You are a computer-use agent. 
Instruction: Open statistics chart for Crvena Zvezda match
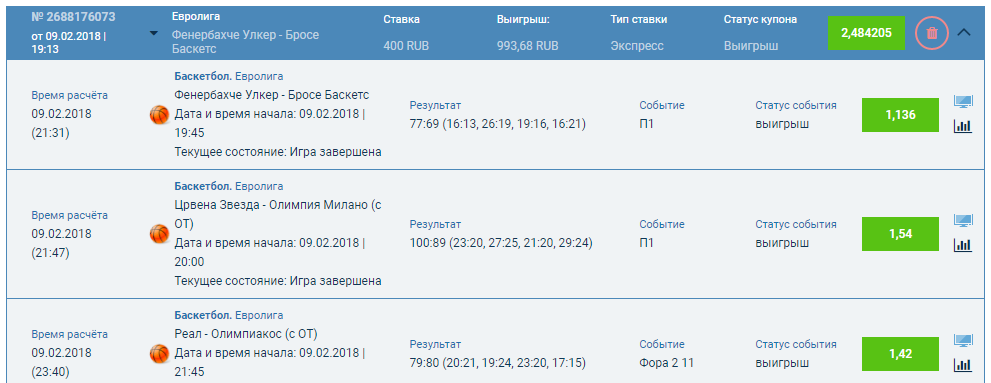pyautogui.click(x=962, y=245)
